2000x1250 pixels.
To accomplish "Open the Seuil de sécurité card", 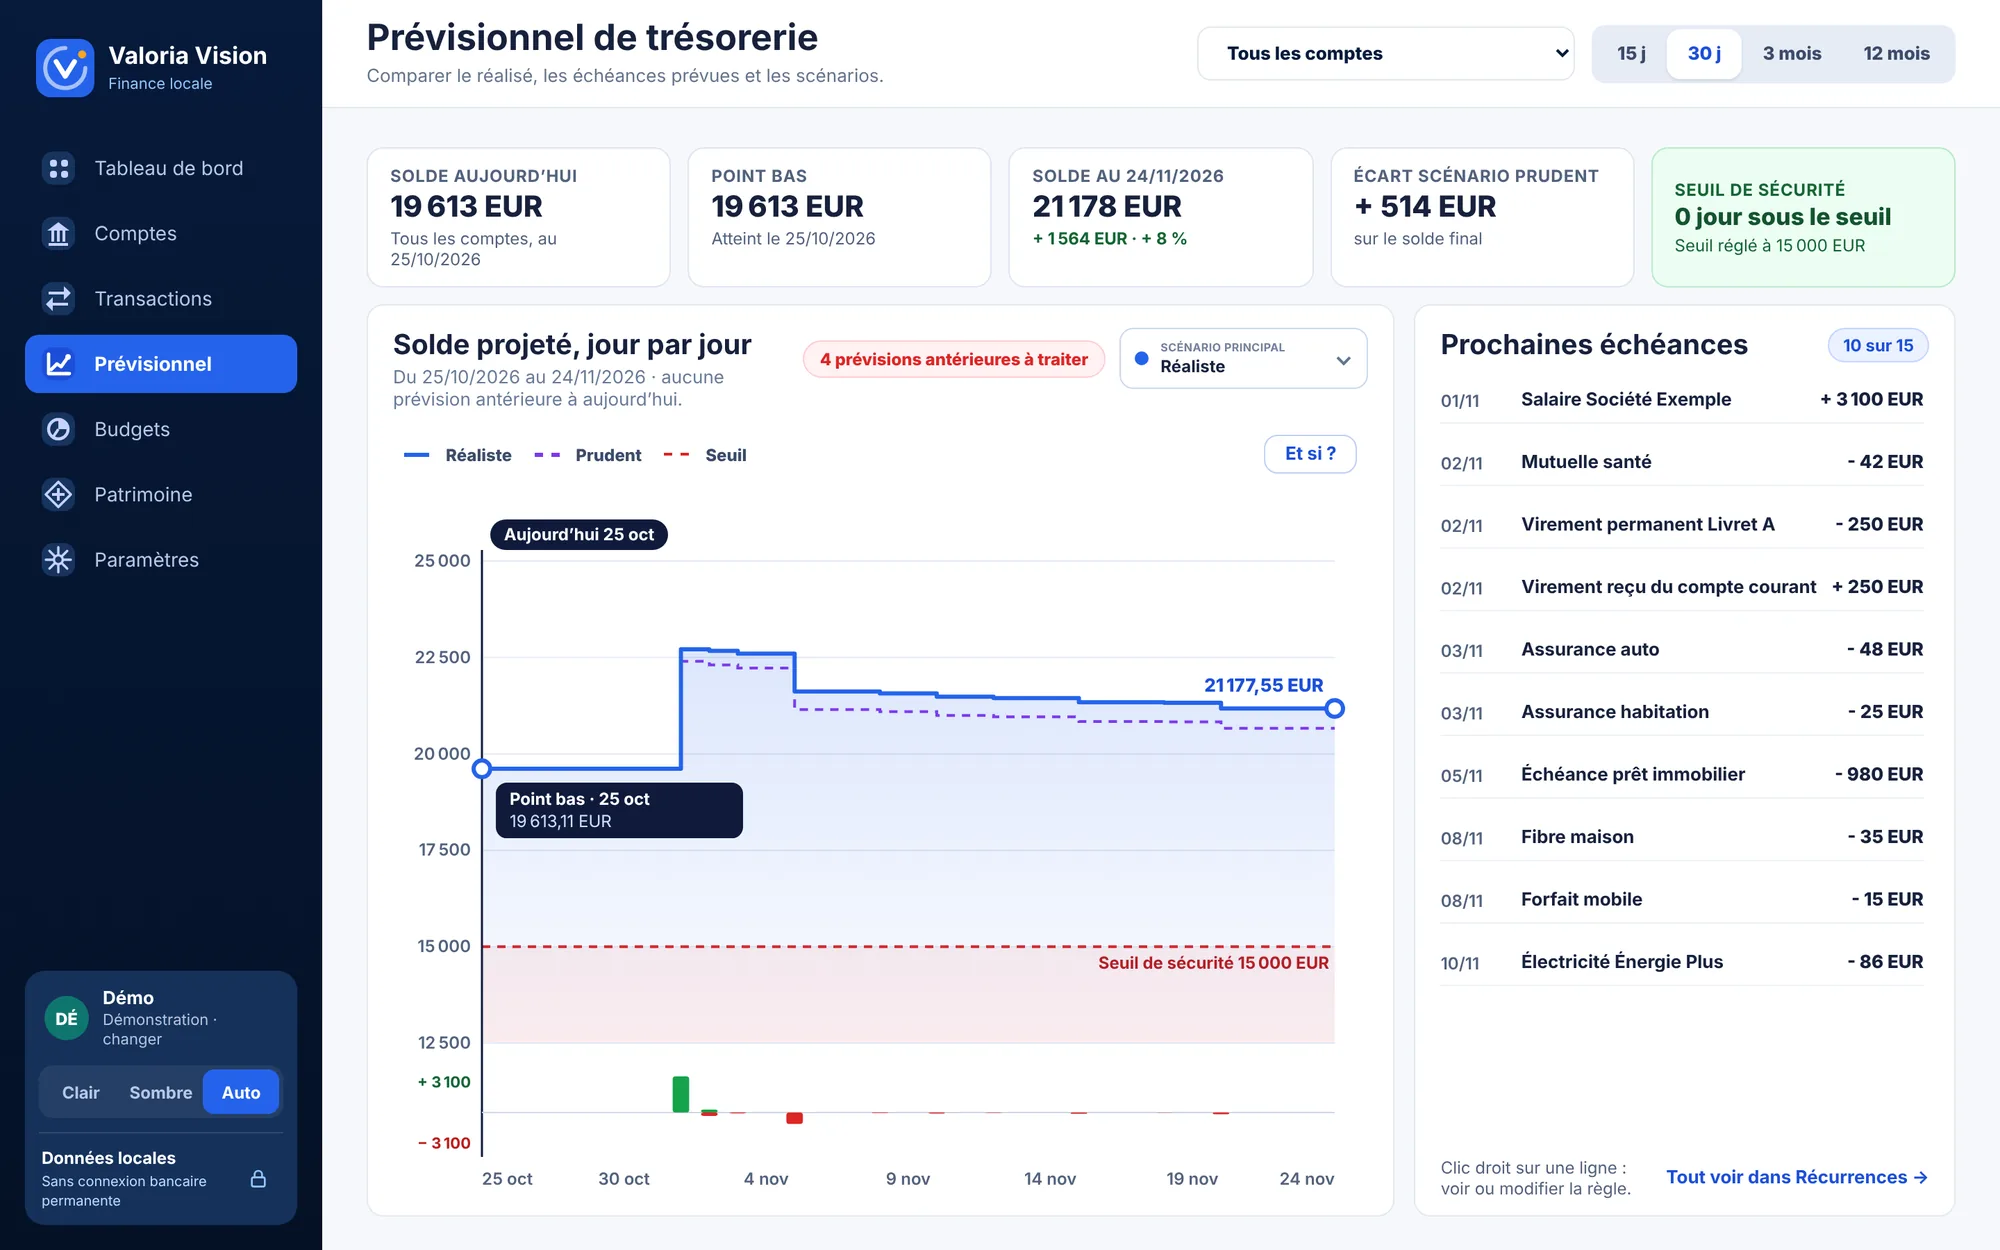I will [1803, 217].
